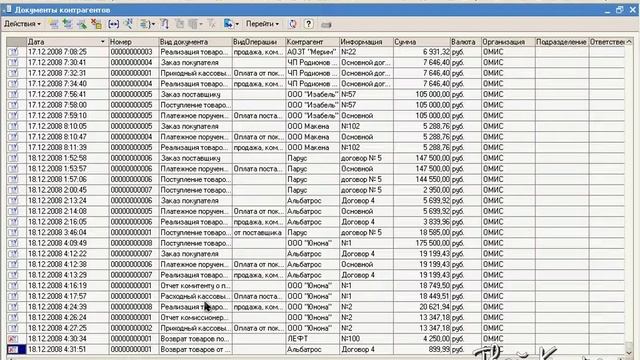Click scroll-up arrow of the vertical scrollbar
Image resolution: width=640 pixels, height=360 pixels.
tap(629, 42)
